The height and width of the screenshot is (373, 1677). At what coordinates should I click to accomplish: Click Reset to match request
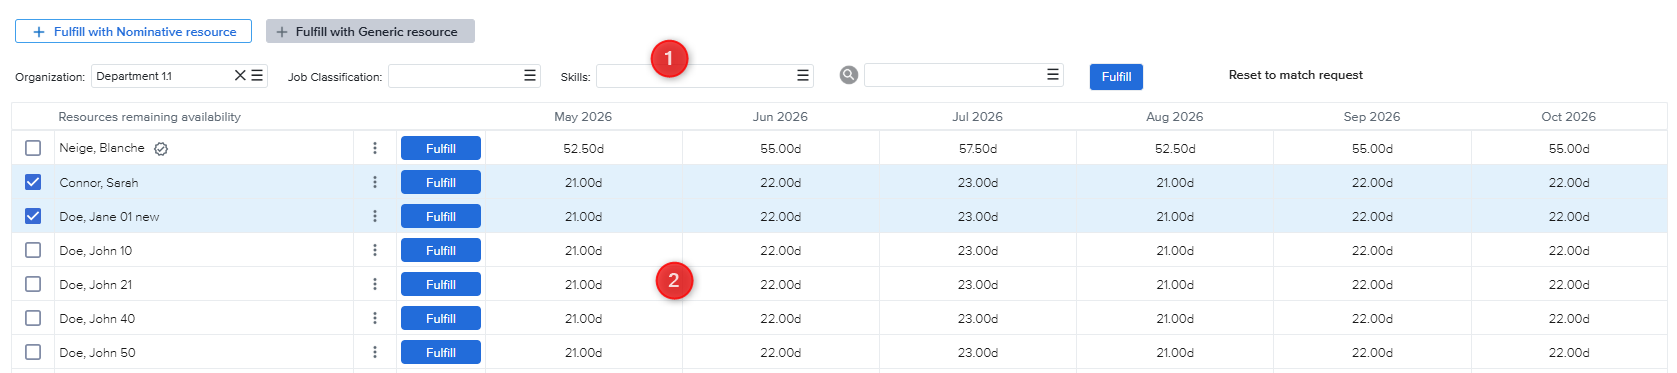pyautogui.click(x=1295, y=75)
